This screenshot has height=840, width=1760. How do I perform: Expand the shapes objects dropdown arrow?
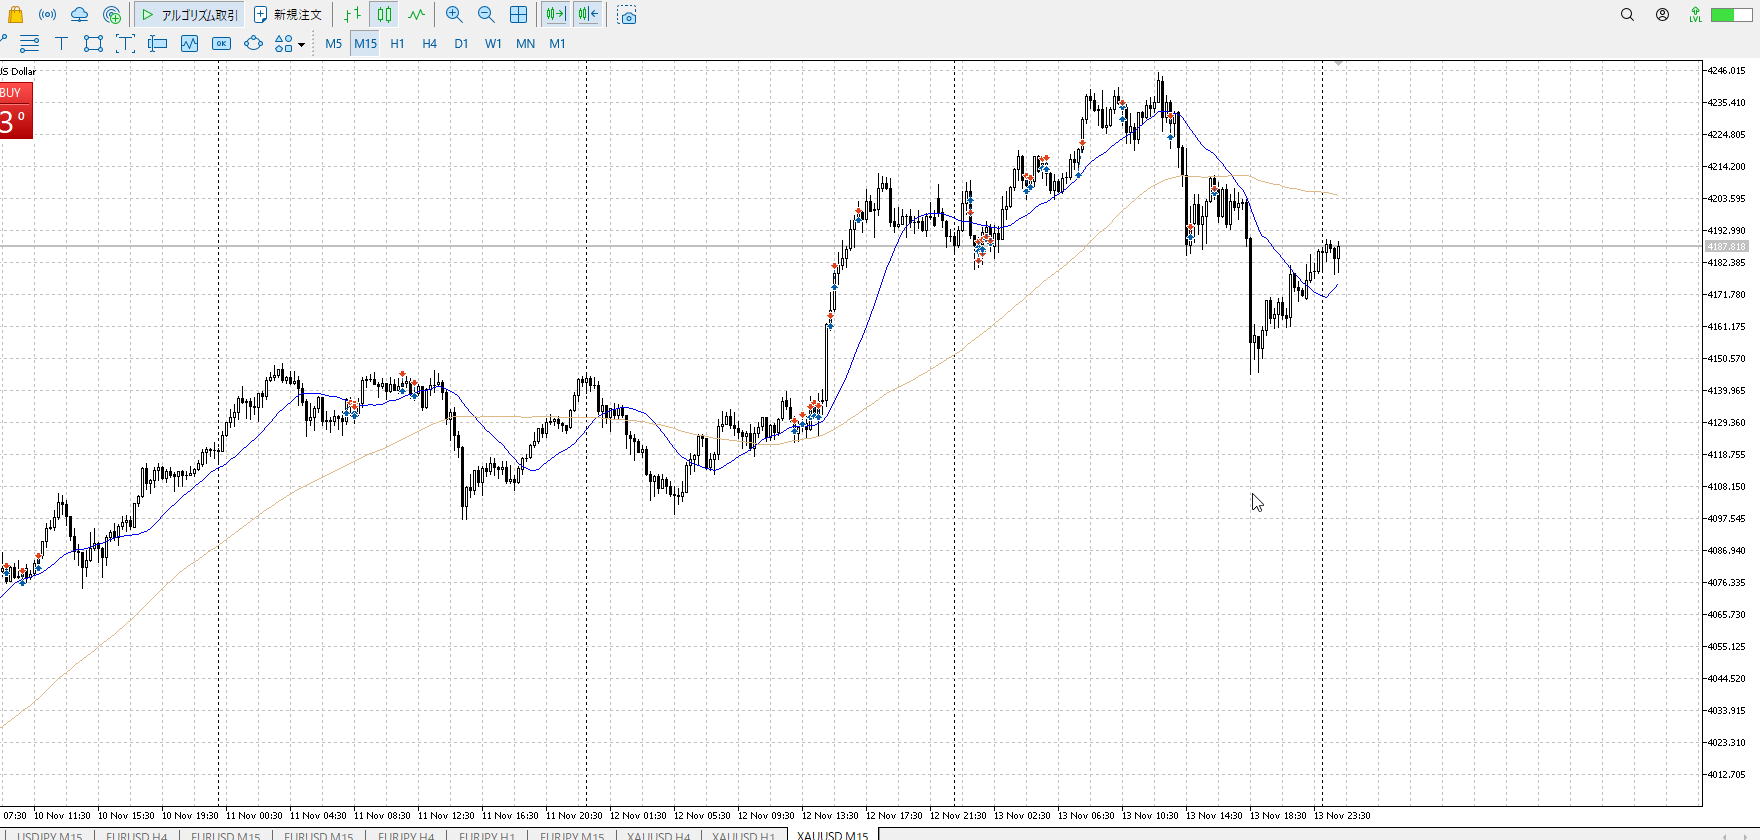(x=301, y=45)
